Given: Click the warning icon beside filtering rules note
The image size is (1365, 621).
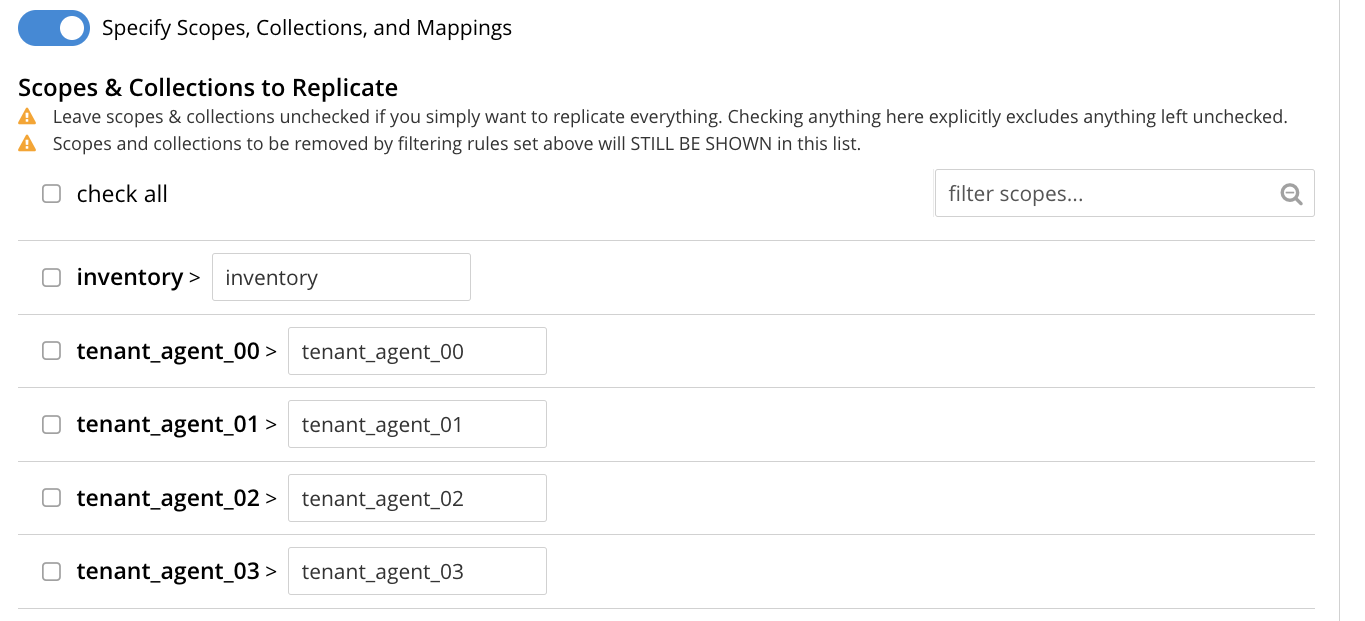Looking at the screenshot, I should [x=25, y=143].
